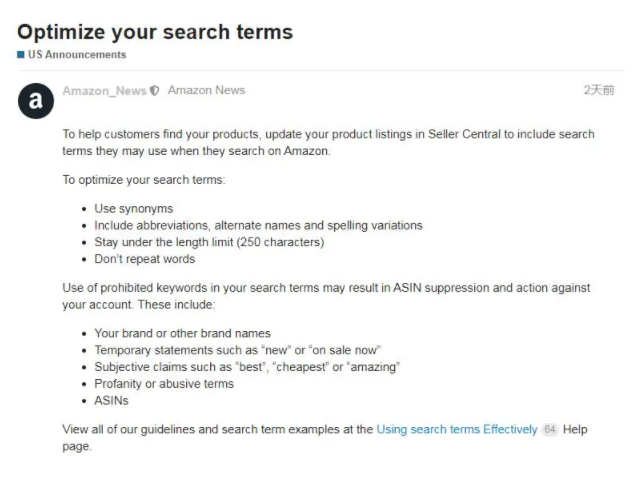Image resolution: width=642 pixels, height=498 pixels.
Task: Click the blue US Announcements category square
Action: [21, 54]
